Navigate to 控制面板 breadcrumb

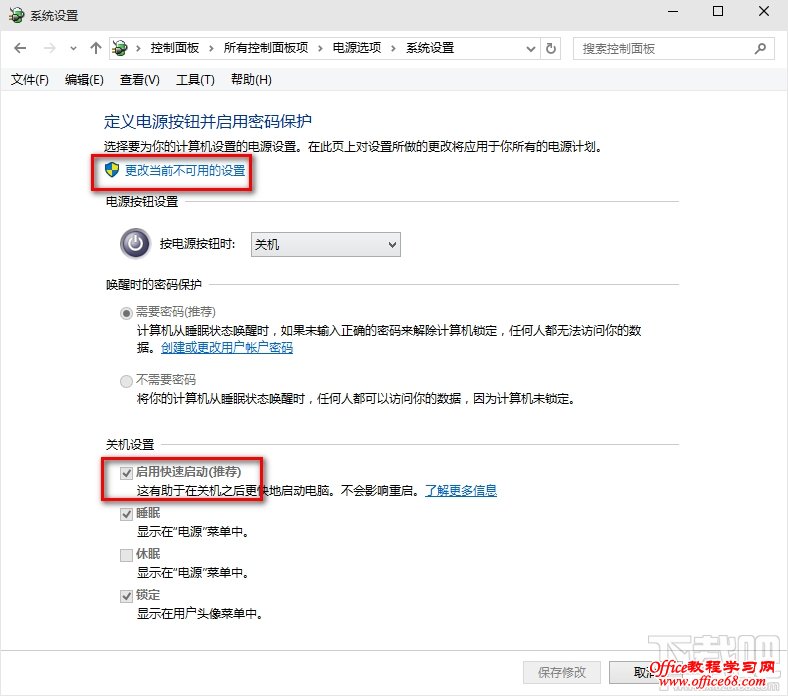pos(175,48)
